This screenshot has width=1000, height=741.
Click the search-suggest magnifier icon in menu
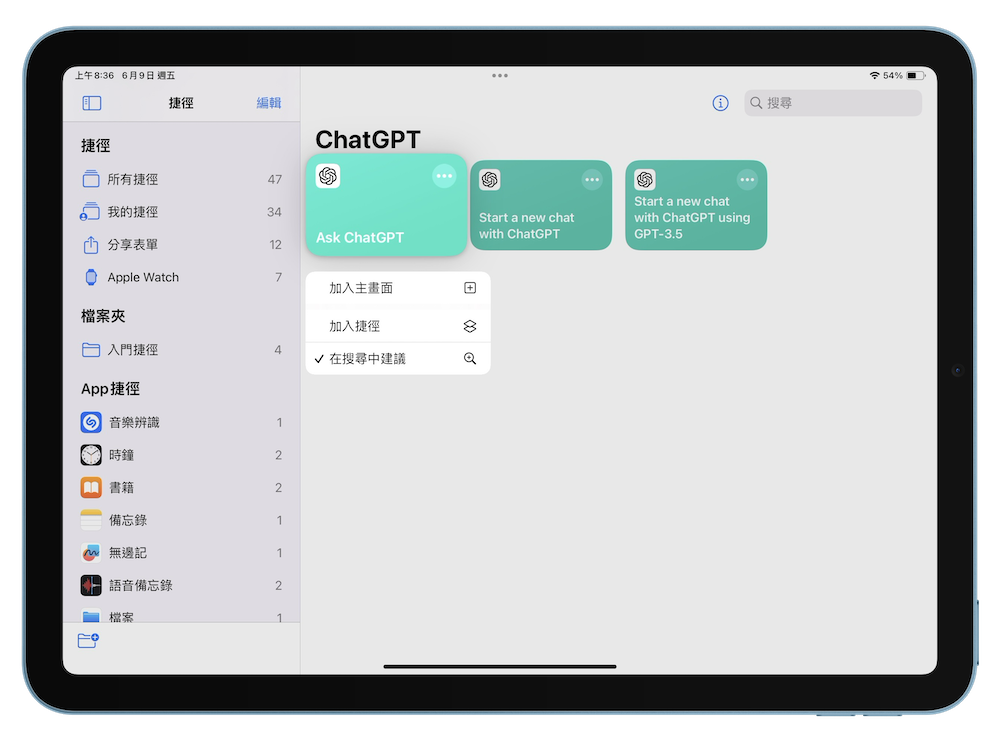click(x=470, y=358)
